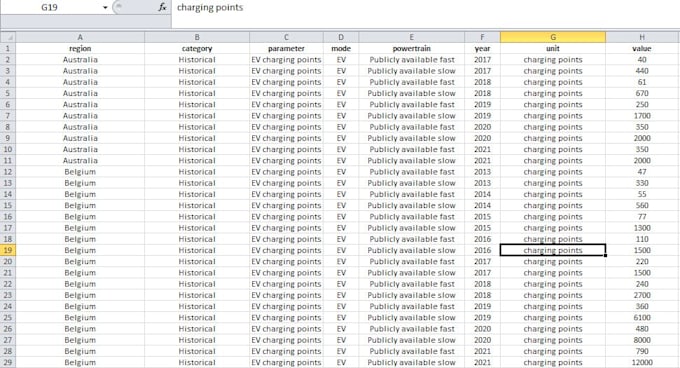Viewport: 680px width, 368px height.
Task: Select column B header
Action: tap(197, 37)
